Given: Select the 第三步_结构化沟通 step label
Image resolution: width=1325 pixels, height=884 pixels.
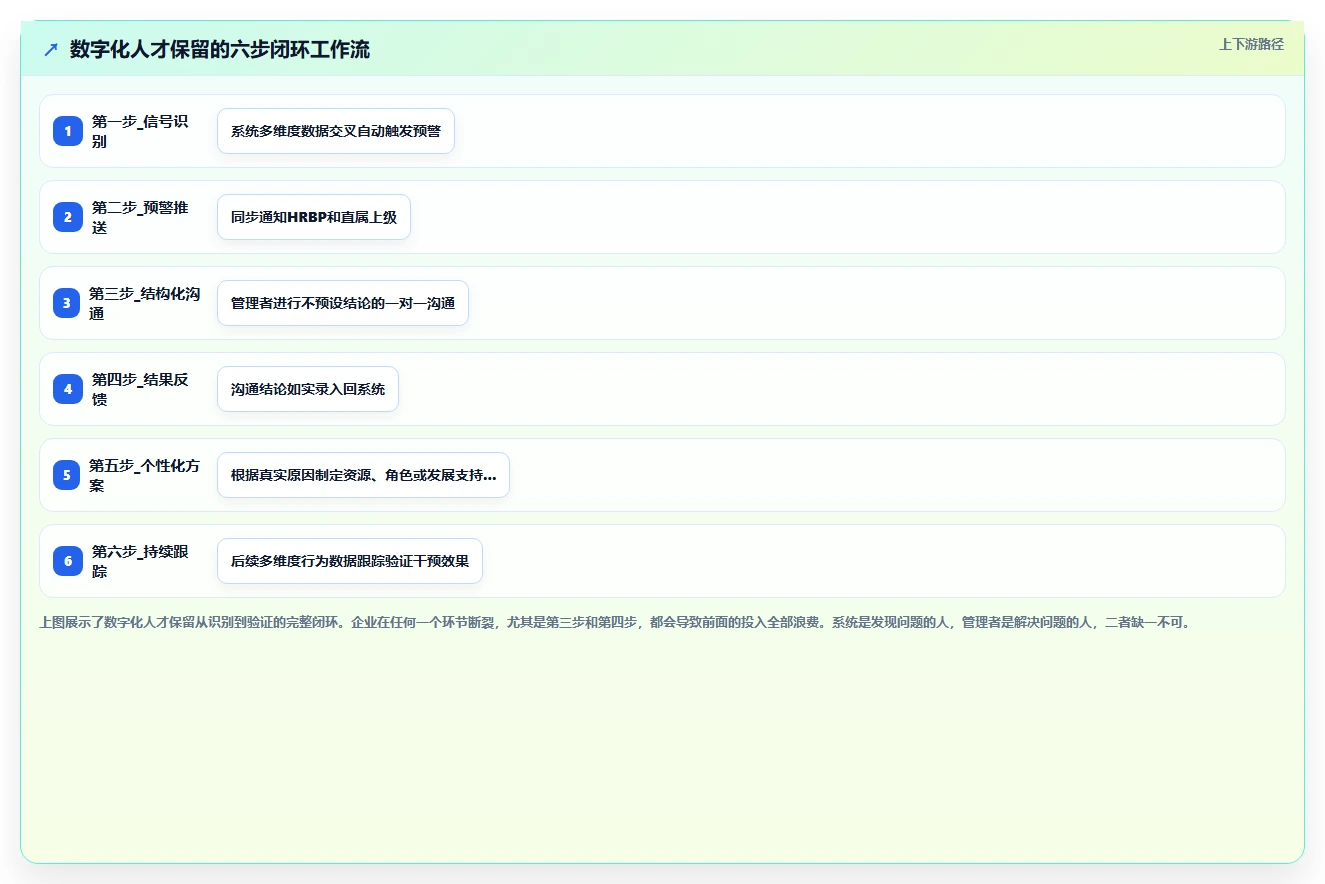Looking at the screenshot, I should tap(145, 303).
